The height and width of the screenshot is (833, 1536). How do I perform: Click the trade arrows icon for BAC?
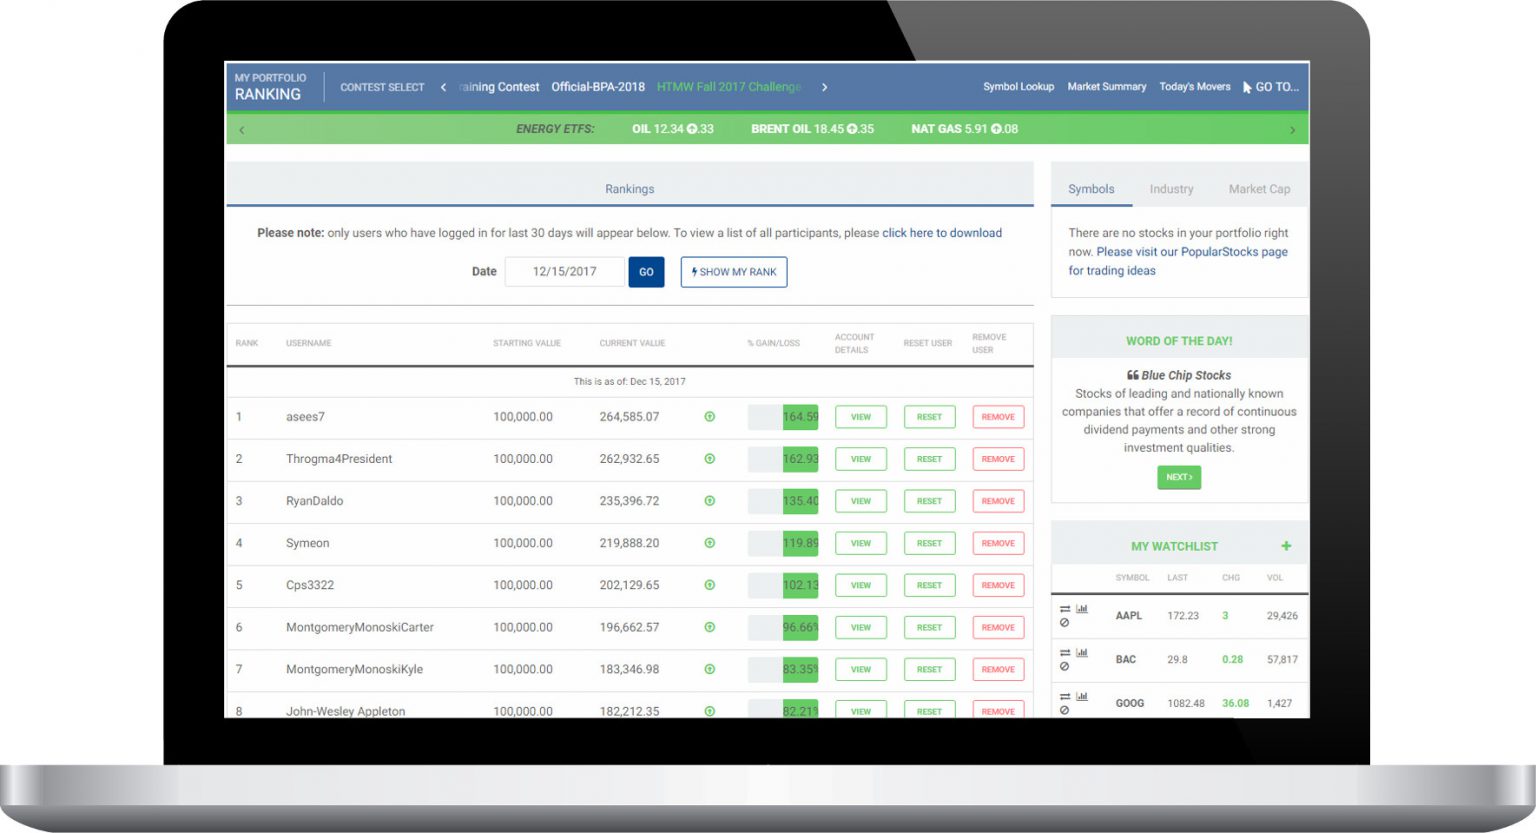(1065, 652)
